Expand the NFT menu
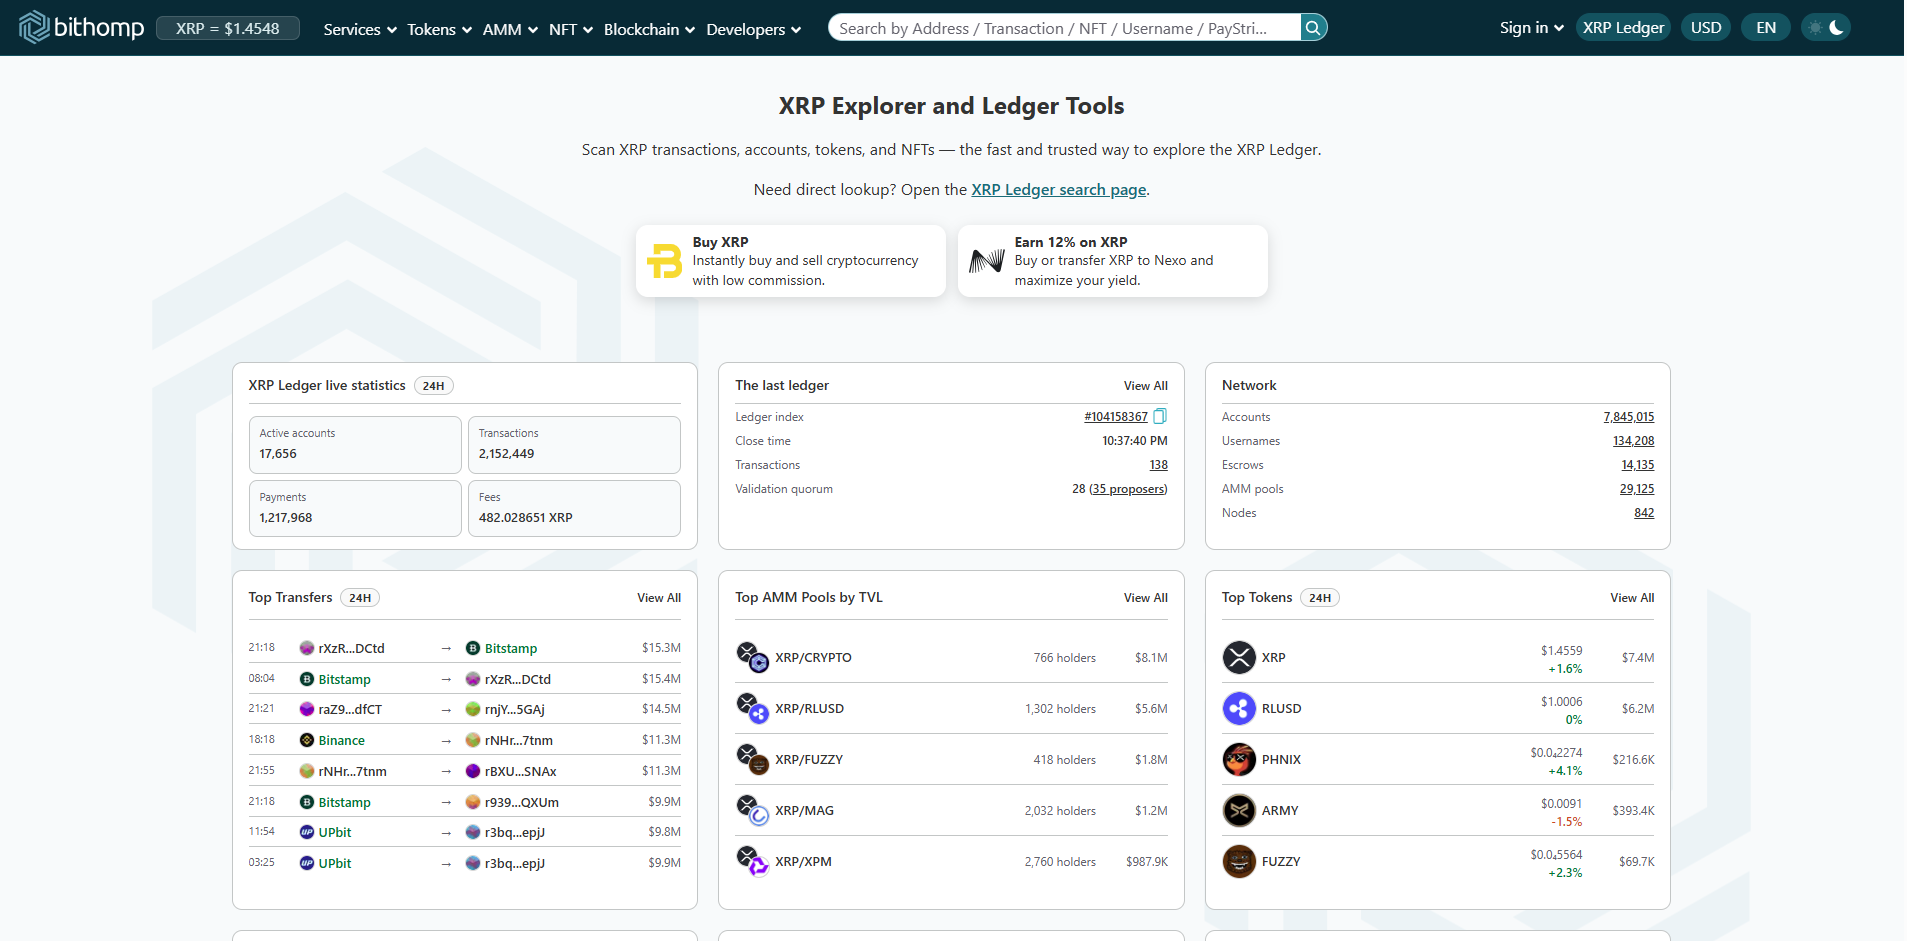This screenshot has height=941, width=1907. pos(571,30)
